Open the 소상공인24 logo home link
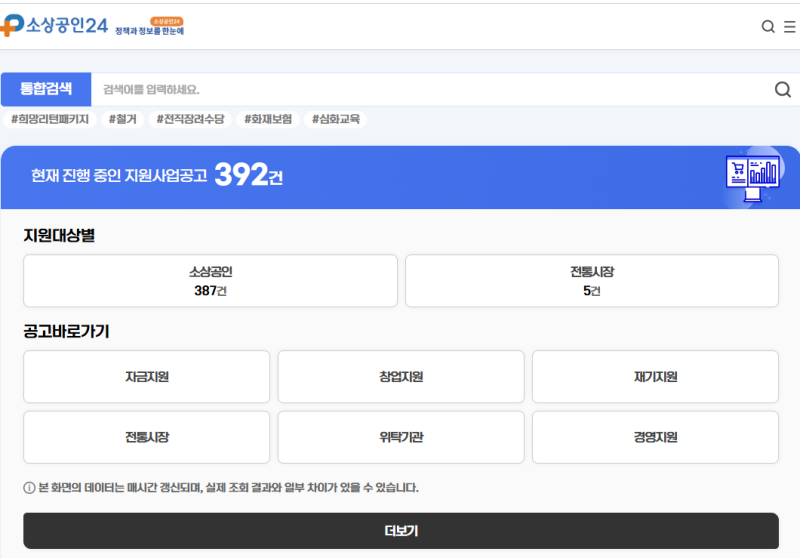The image size is (800, 558). pyautogui.click(x=54, y=26)
